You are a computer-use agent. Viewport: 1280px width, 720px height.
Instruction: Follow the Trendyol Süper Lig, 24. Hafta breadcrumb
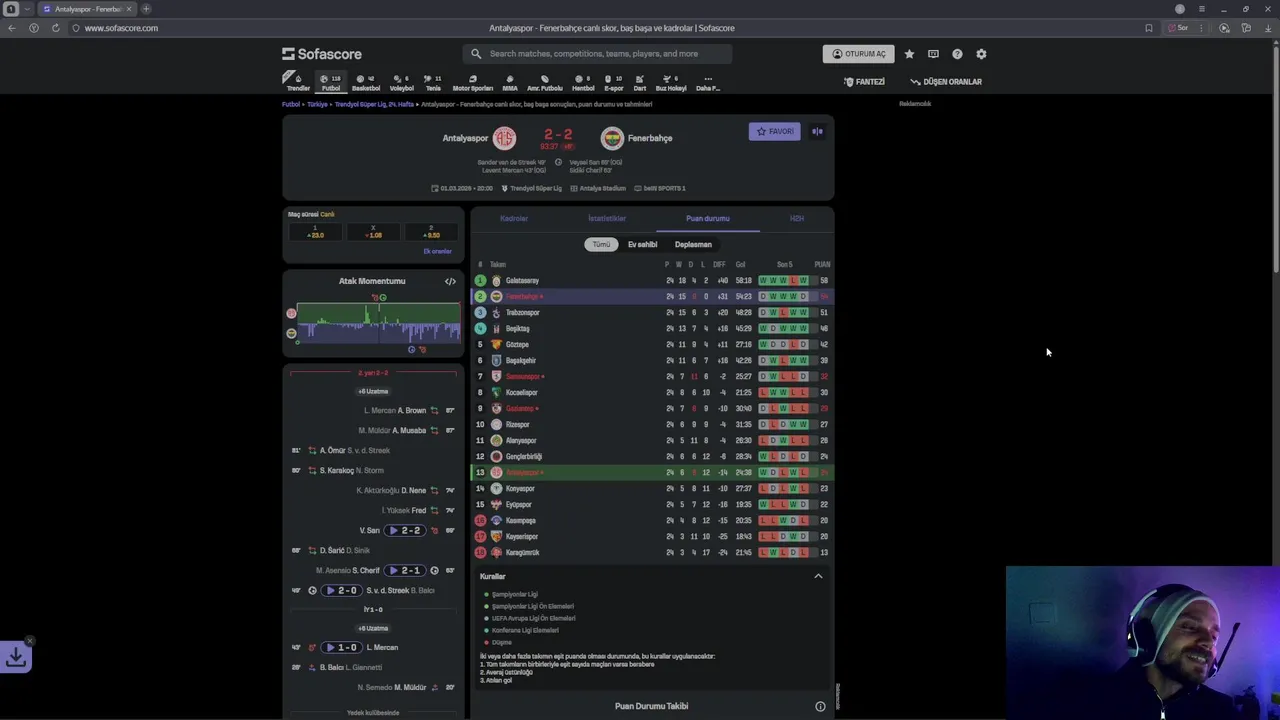374,104
